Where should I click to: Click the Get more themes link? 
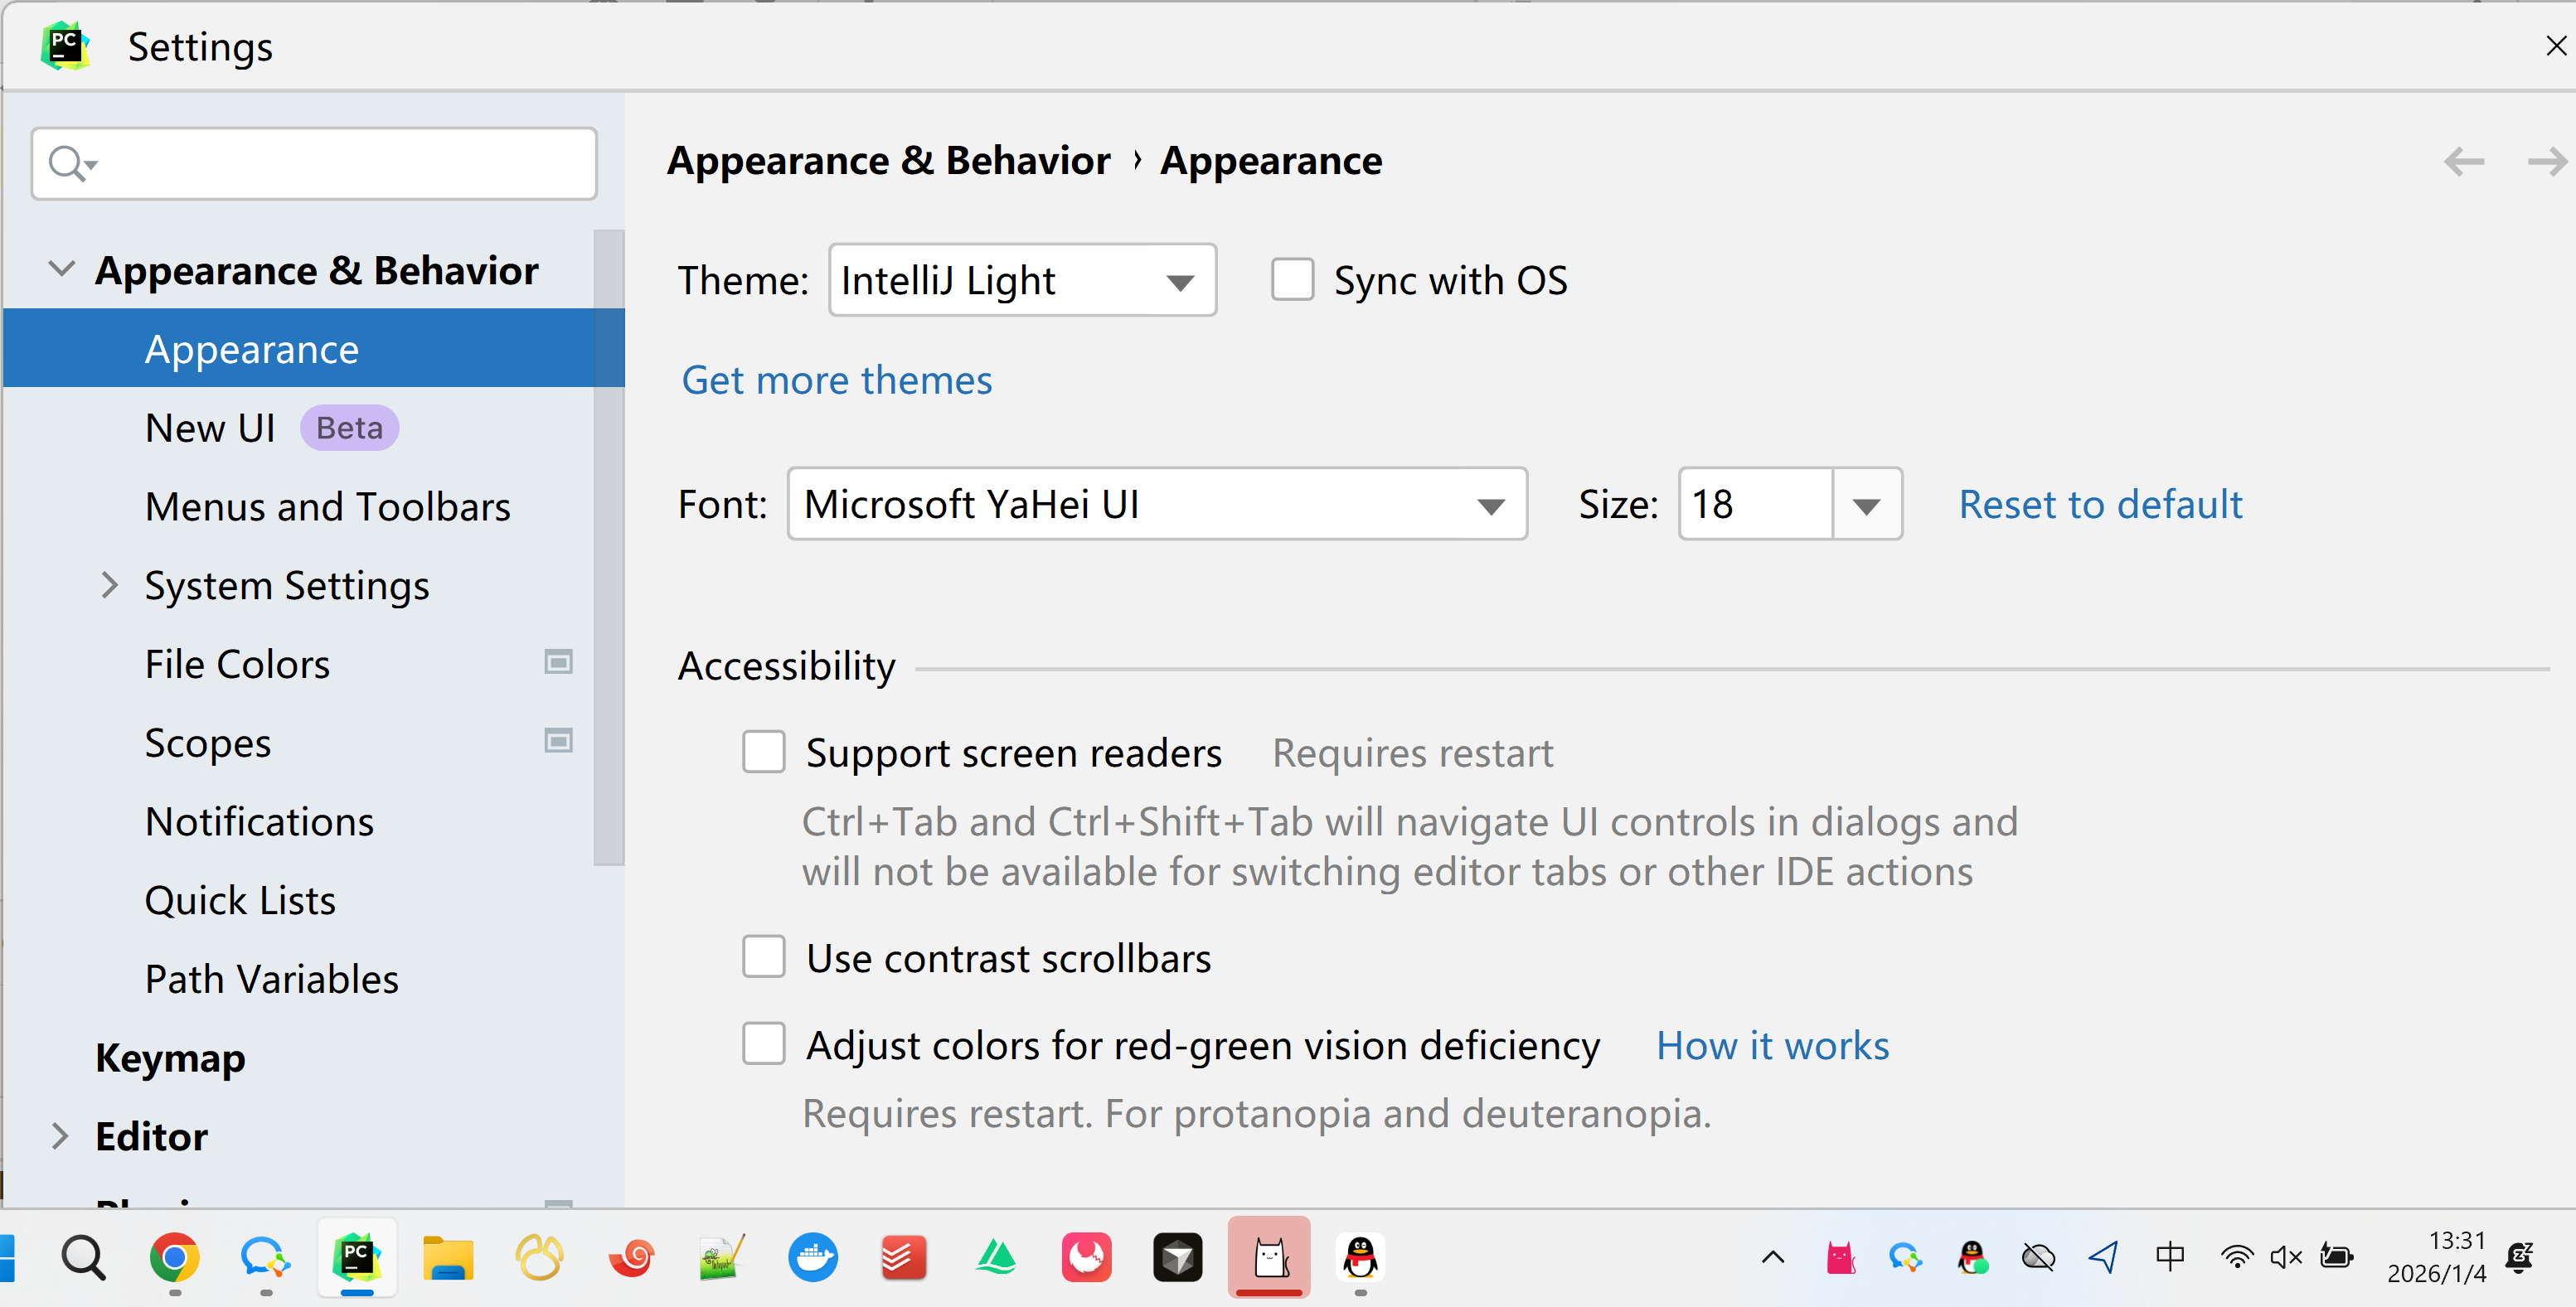(x=836, y=380)
